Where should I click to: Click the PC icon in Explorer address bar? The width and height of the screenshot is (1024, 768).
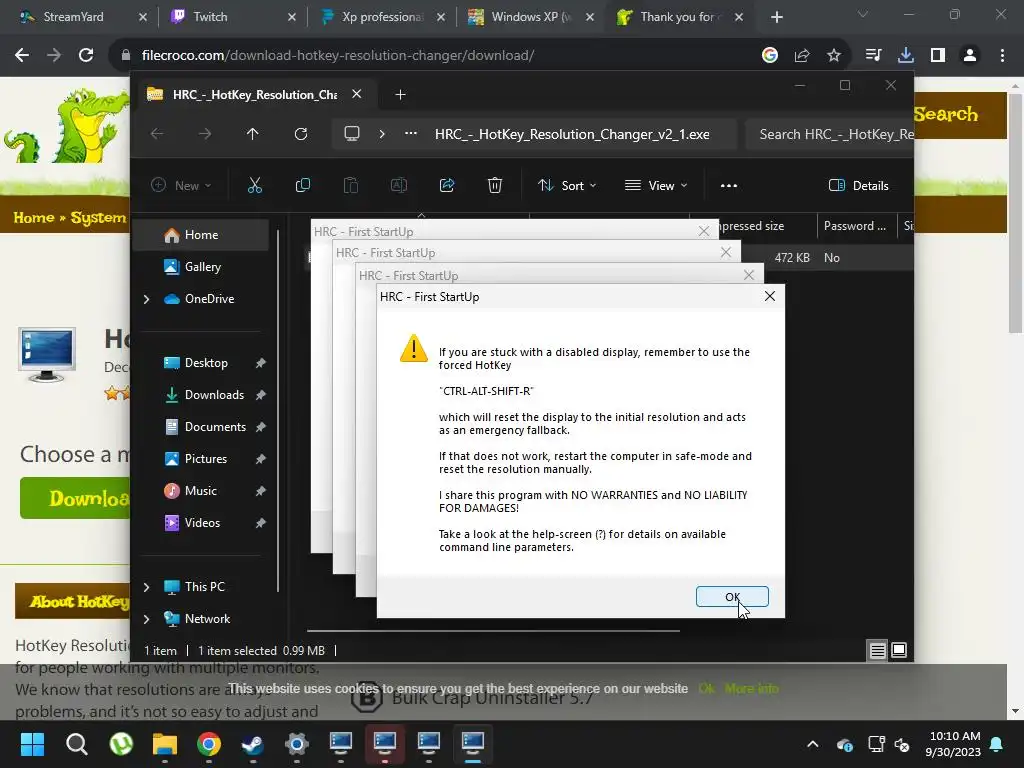click(x=352, y=134)
